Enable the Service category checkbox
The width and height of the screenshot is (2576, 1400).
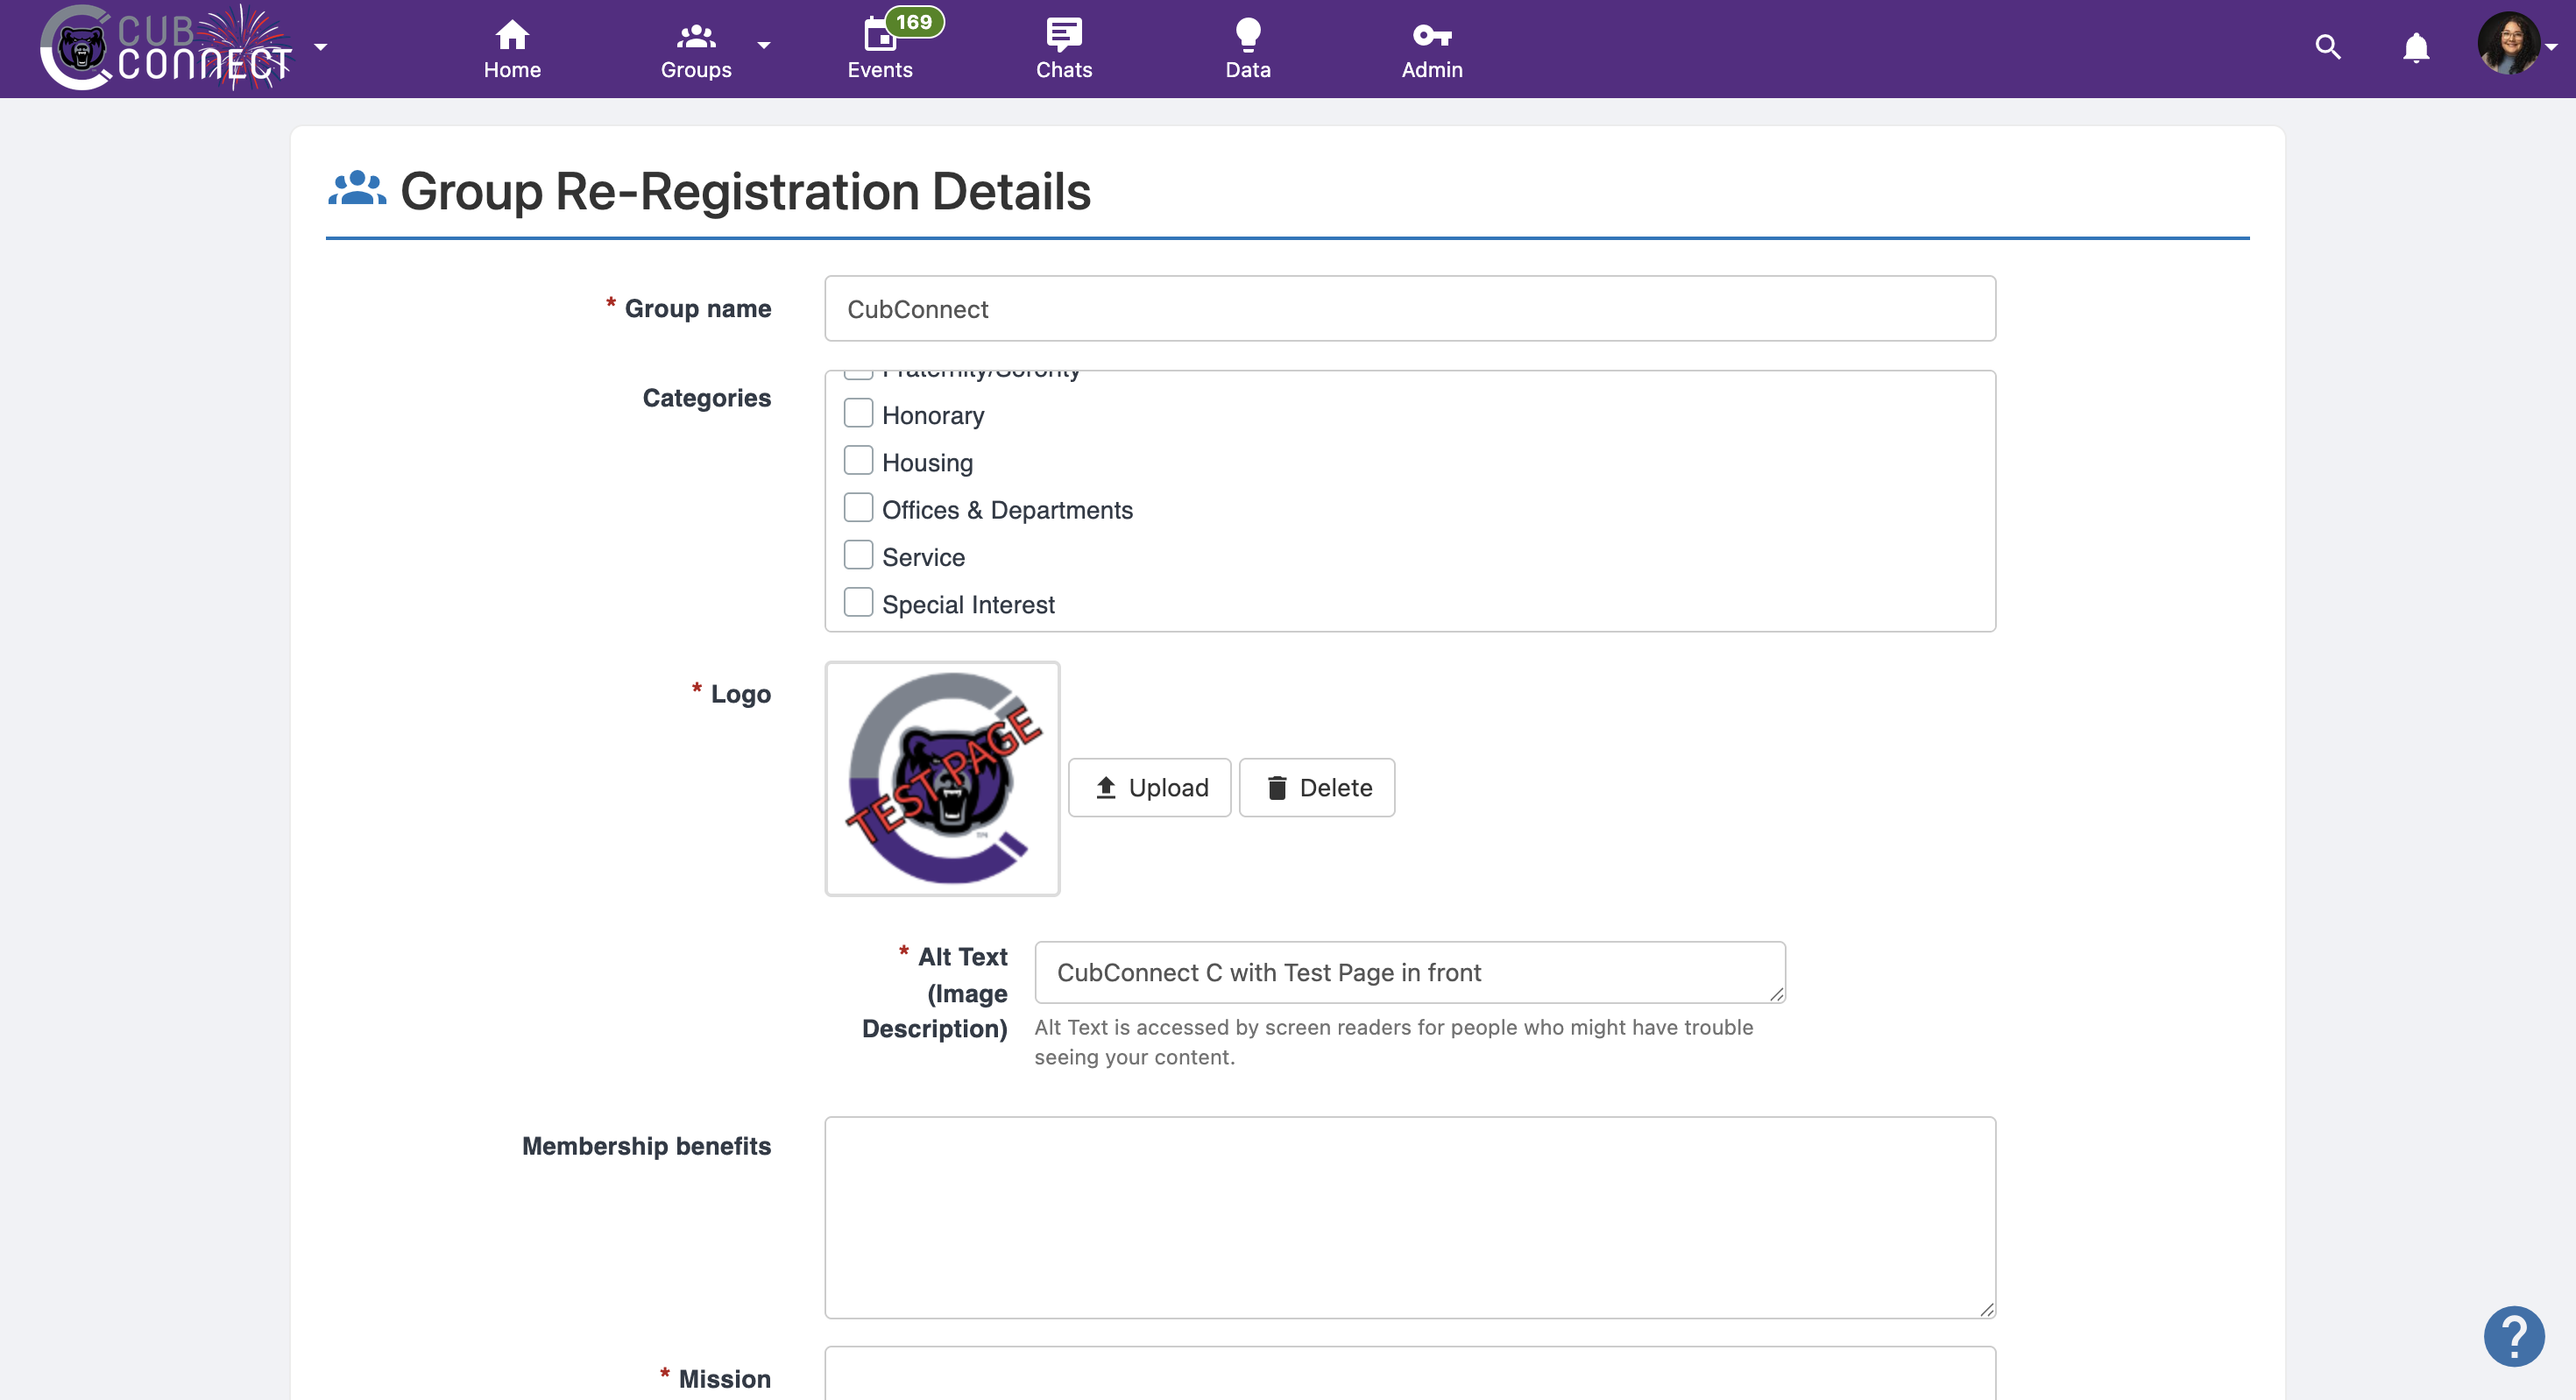858,555
